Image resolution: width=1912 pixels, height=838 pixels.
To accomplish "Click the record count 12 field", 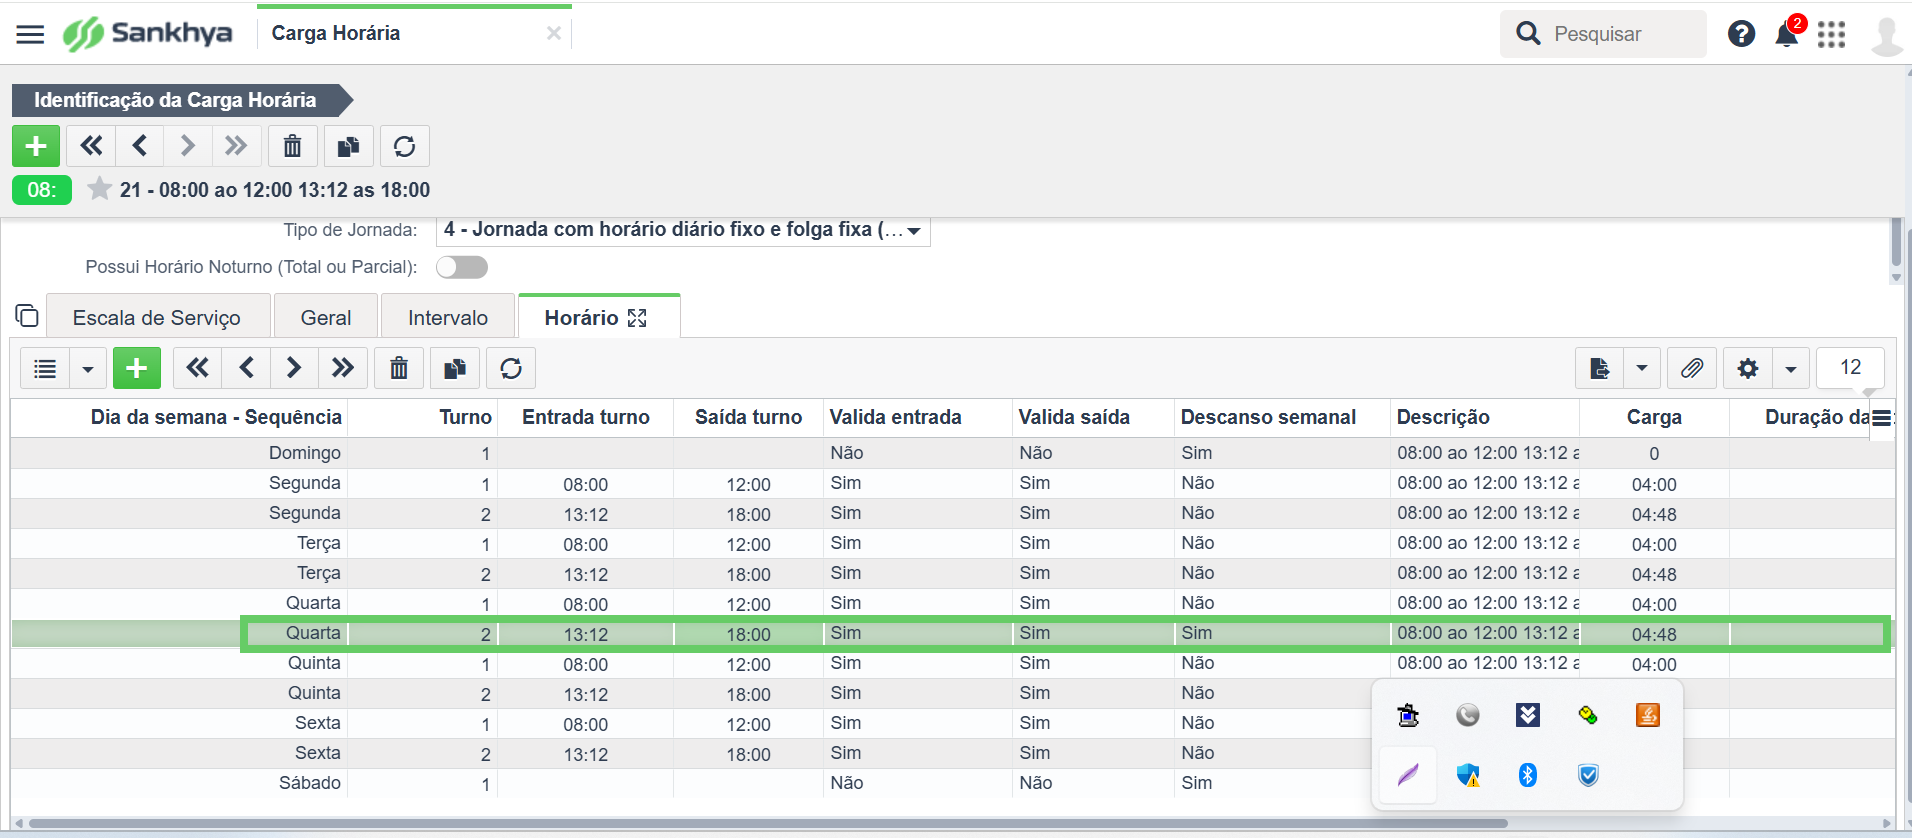I will 1851,367.
